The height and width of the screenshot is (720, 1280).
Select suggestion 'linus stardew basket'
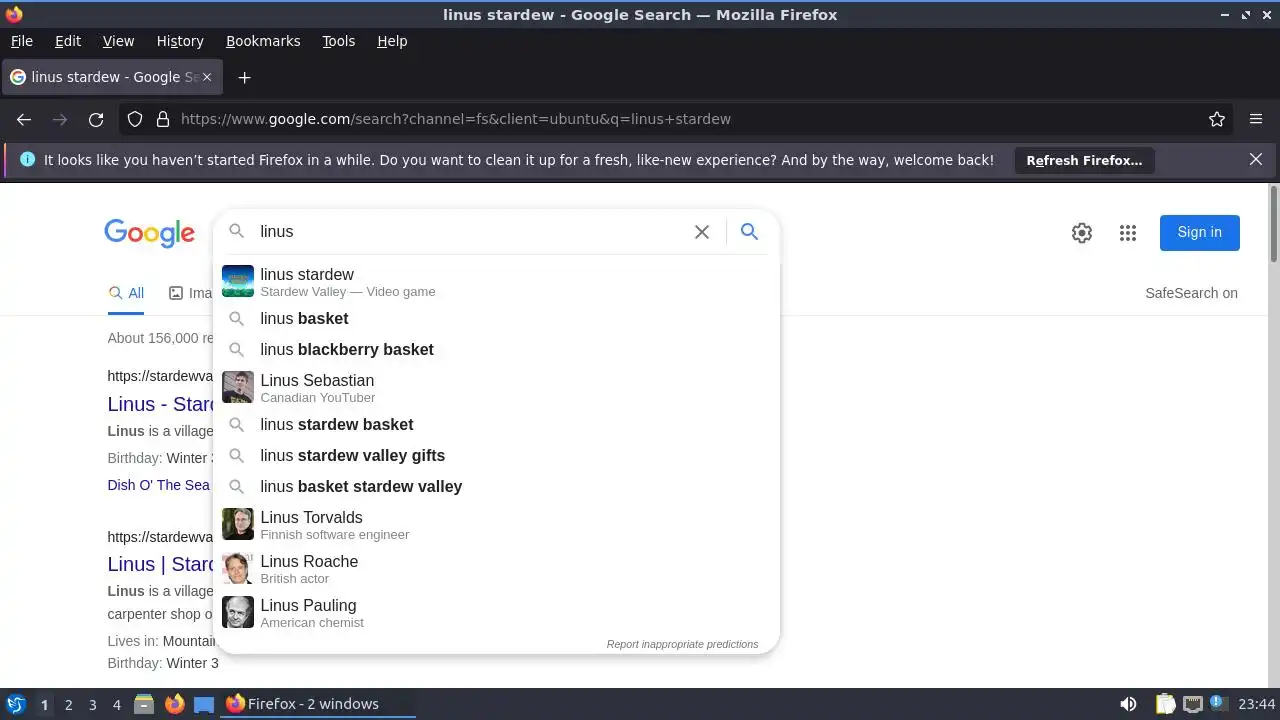[496, 424]
